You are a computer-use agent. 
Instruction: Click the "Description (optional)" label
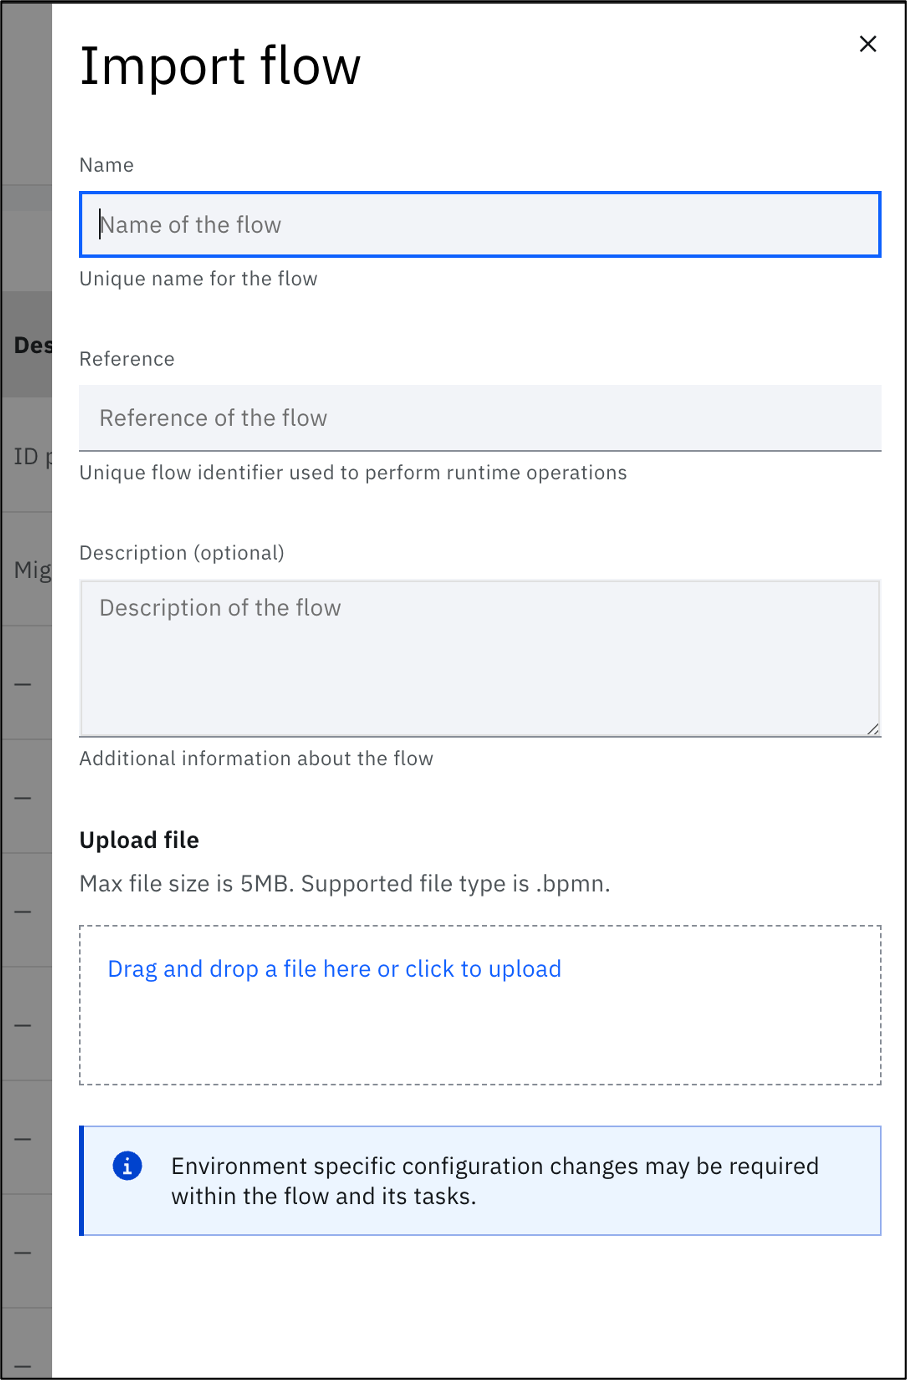[181, 552]
